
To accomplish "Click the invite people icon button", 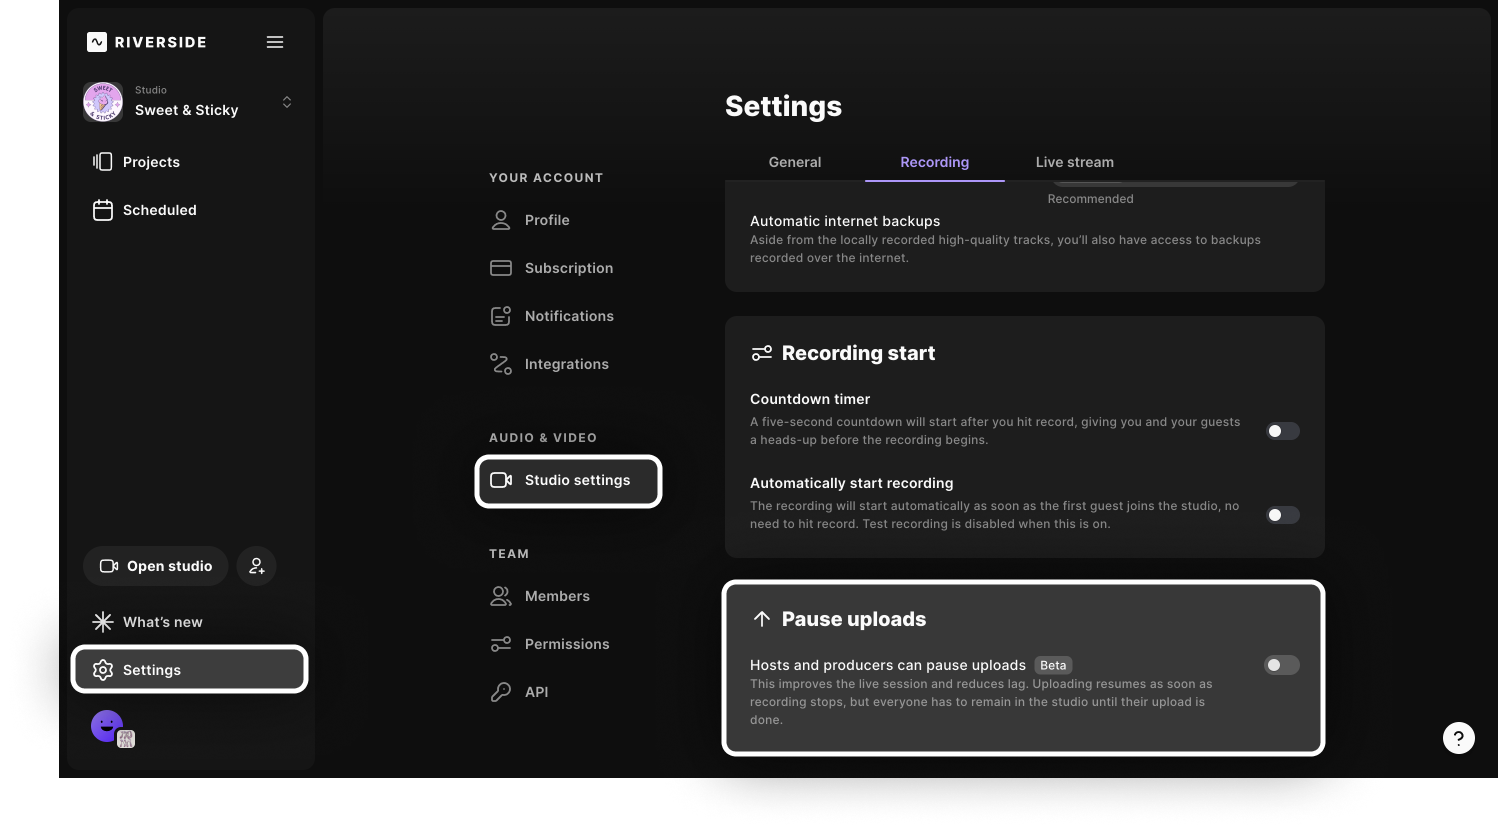I will point(257,566).
